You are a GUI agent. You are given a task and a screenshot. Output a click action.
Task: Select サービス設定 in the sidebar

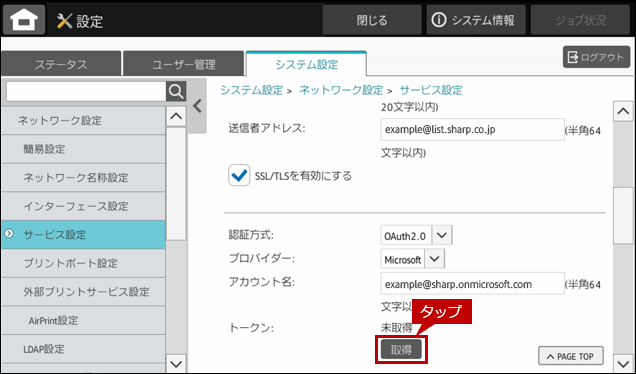tap(83, 234)
